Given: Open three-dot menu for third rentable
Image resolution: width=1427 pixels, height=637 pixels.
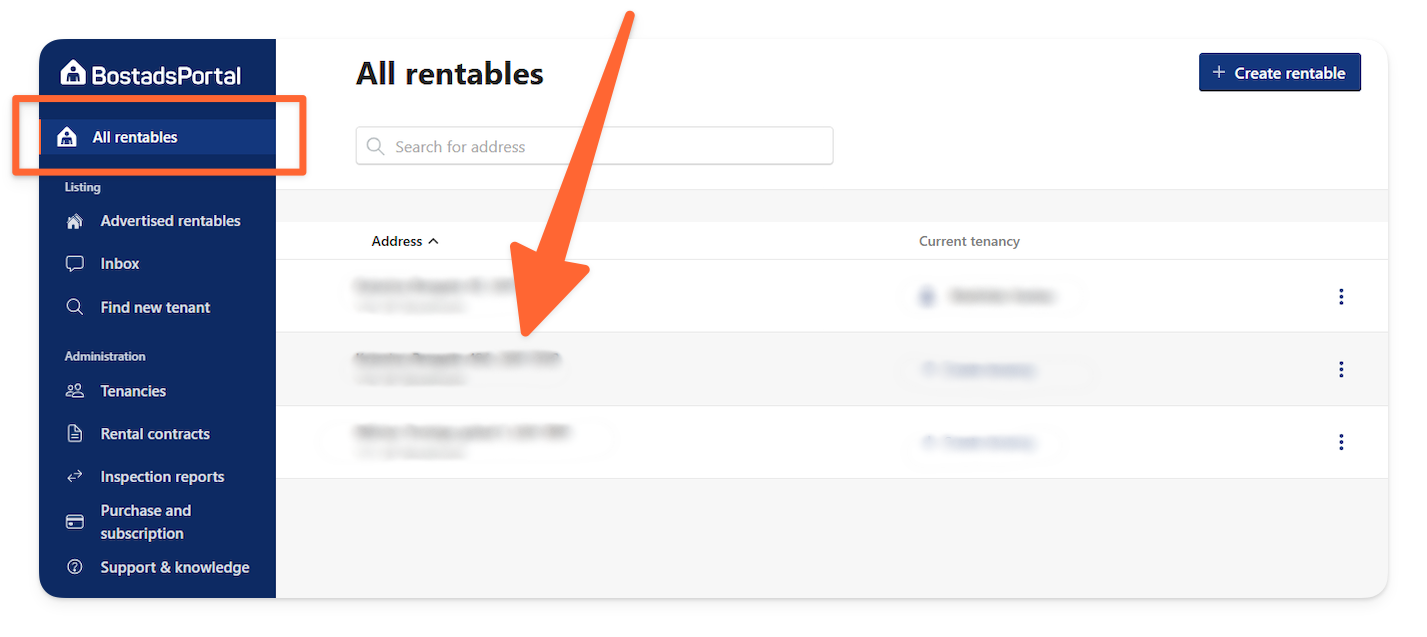Looking at the screenshot, I should point(1341,442).
